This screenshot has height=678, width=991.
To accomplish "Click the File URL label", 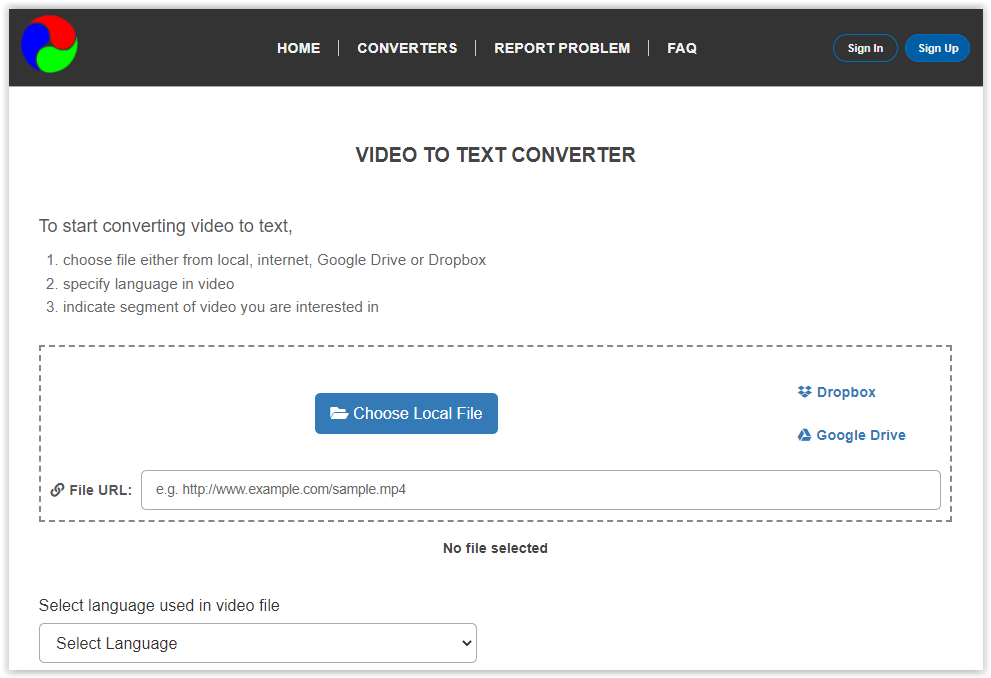I will tap(100, 490).
